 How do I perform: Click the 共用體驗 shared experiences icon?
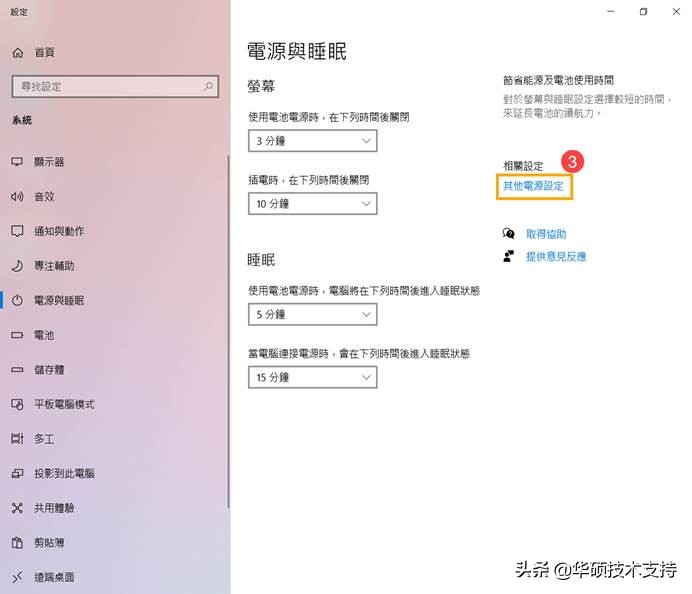click(x=17, y=508)
